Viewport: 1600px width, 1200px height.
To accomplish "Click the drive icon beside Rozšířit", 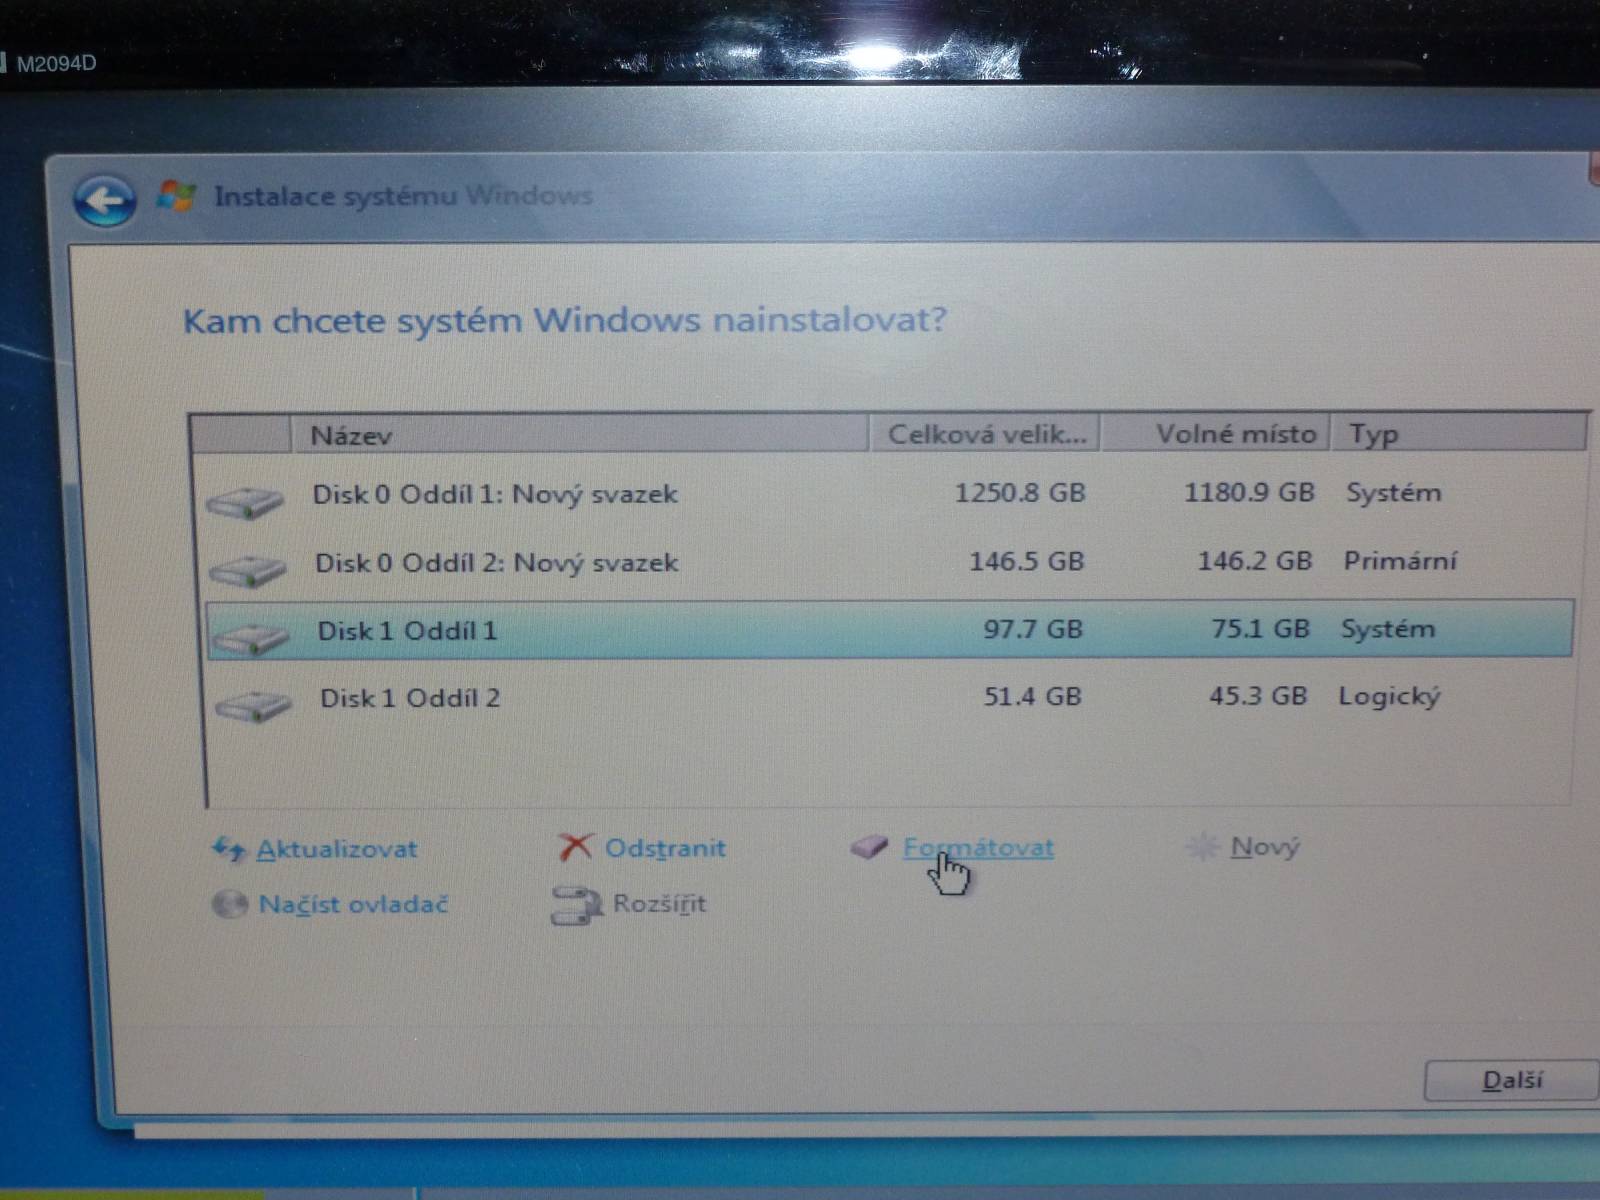I will tap(576, 905).
